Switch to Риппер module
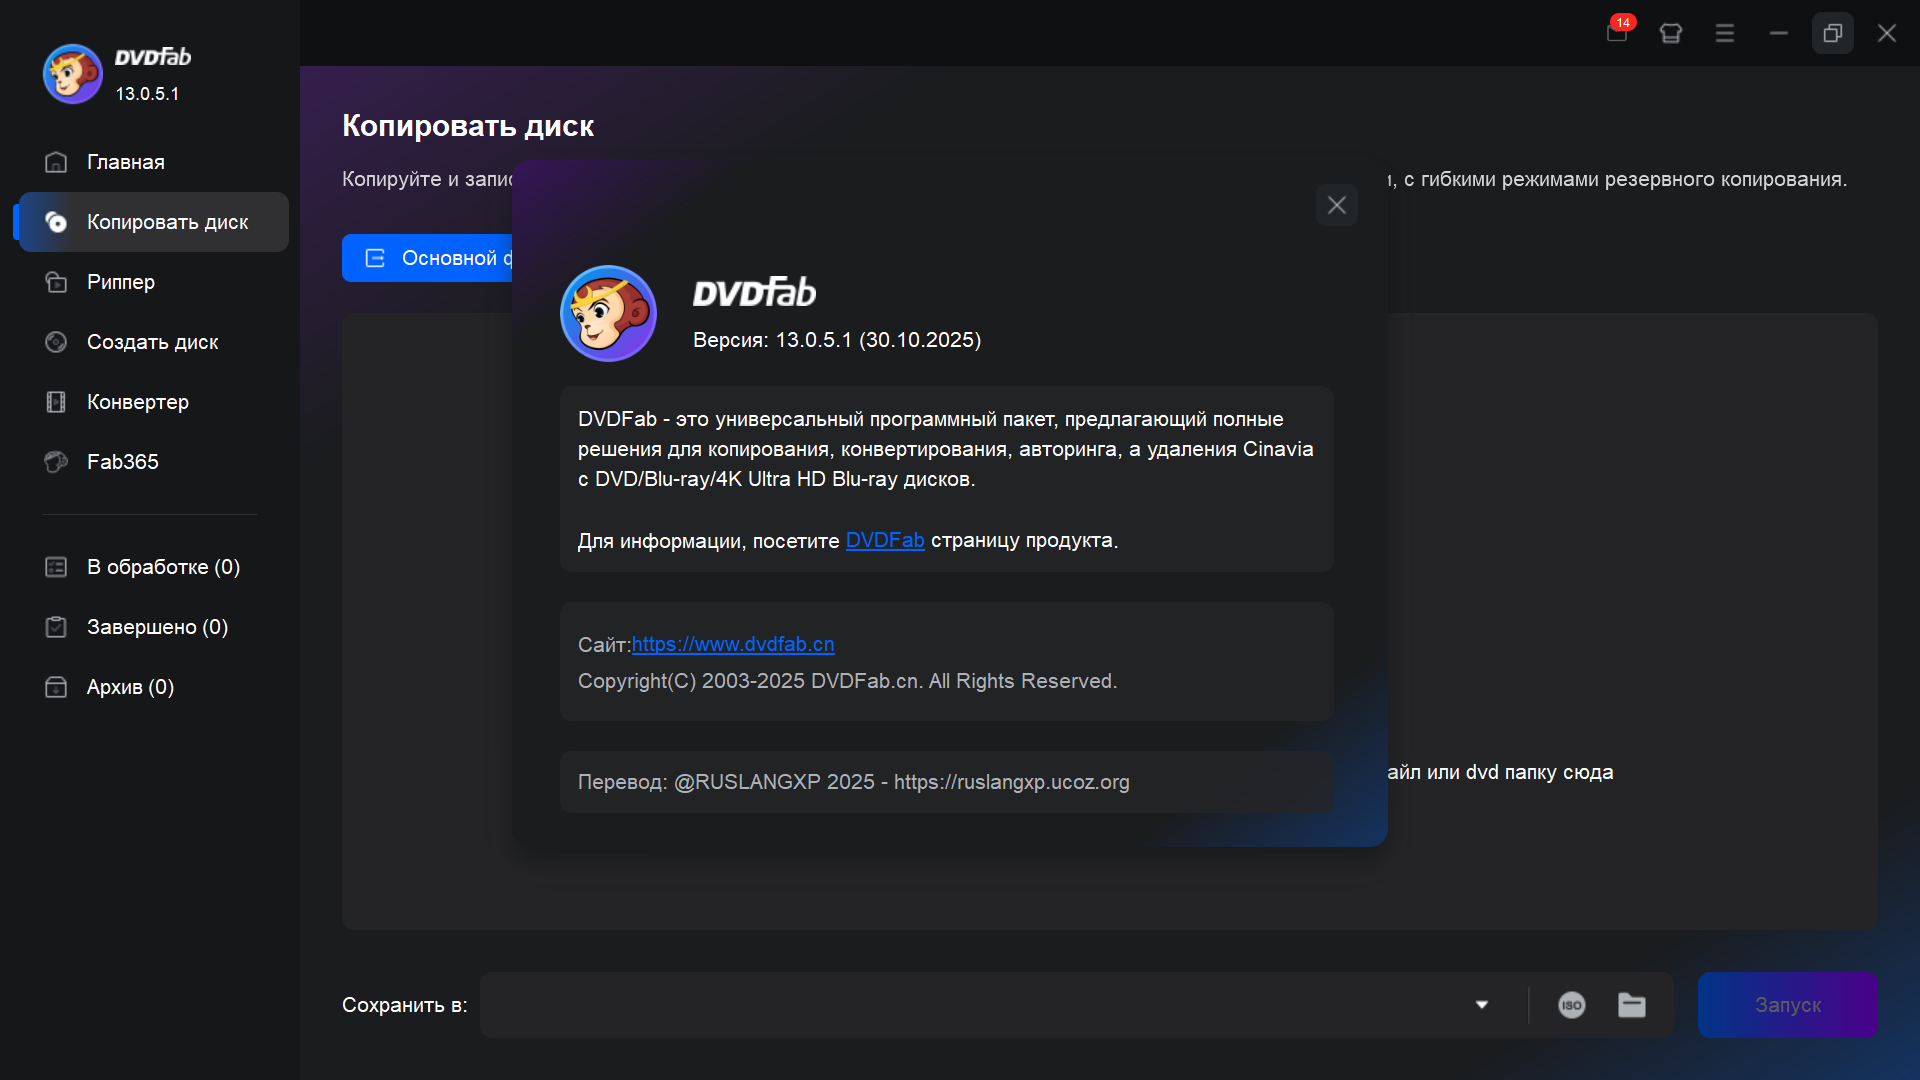Screen dimensions: 1920x1080 pyautogui.click(x=120, y=282)
